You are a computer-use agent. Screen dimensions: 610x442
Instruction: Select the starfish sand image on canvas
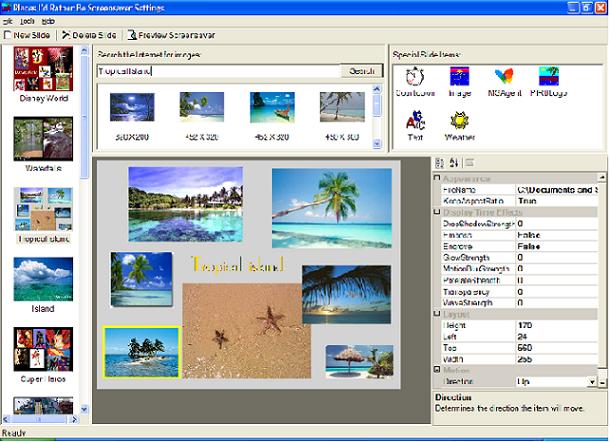[247, 330]
